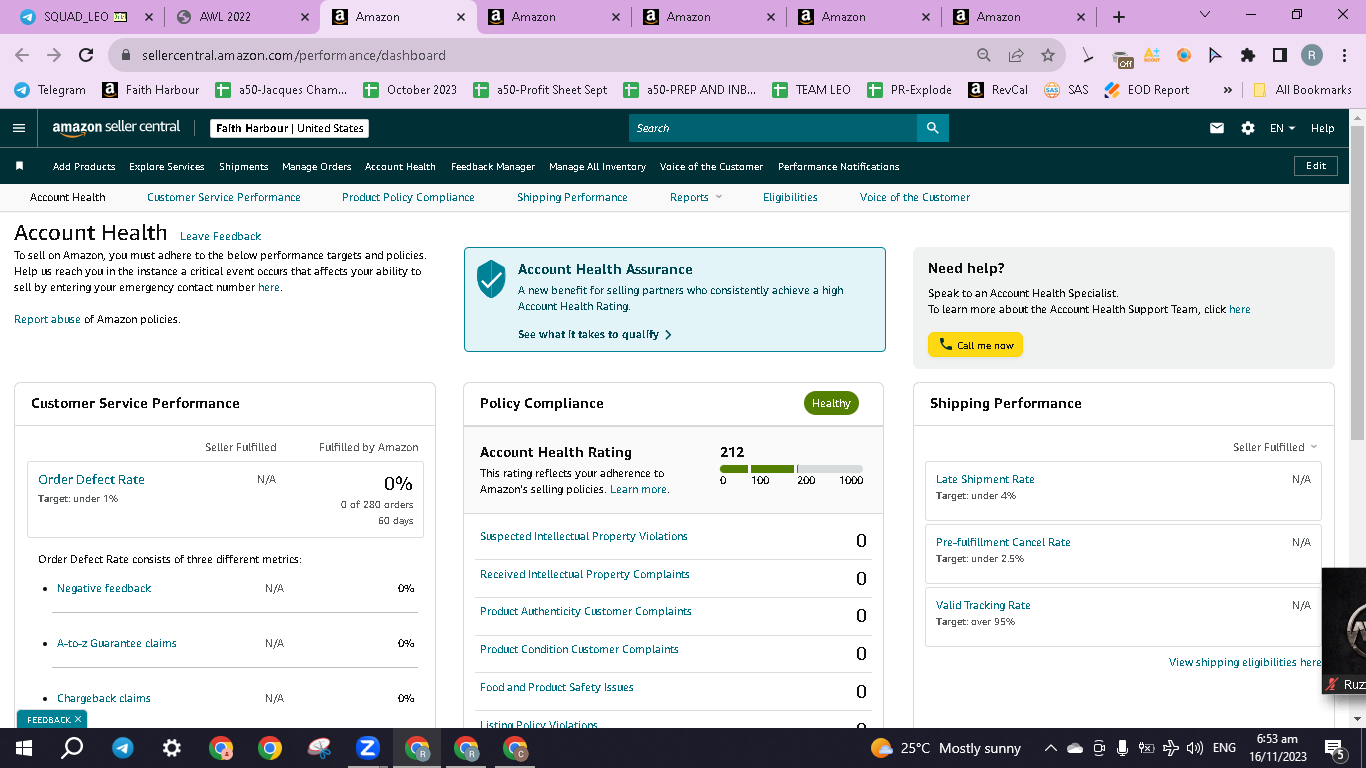Click the Report abuse link
Viewport: 1366px width, 768px height.
click(47, 319)
